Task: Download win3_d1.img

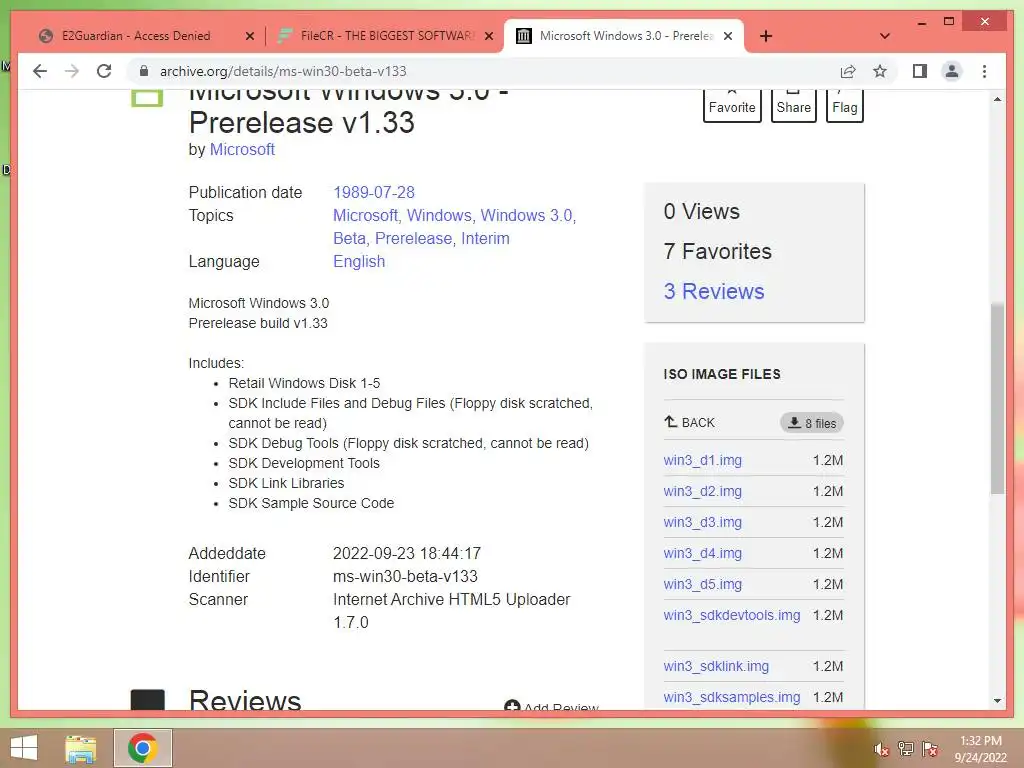Action: tap(703, 460)
